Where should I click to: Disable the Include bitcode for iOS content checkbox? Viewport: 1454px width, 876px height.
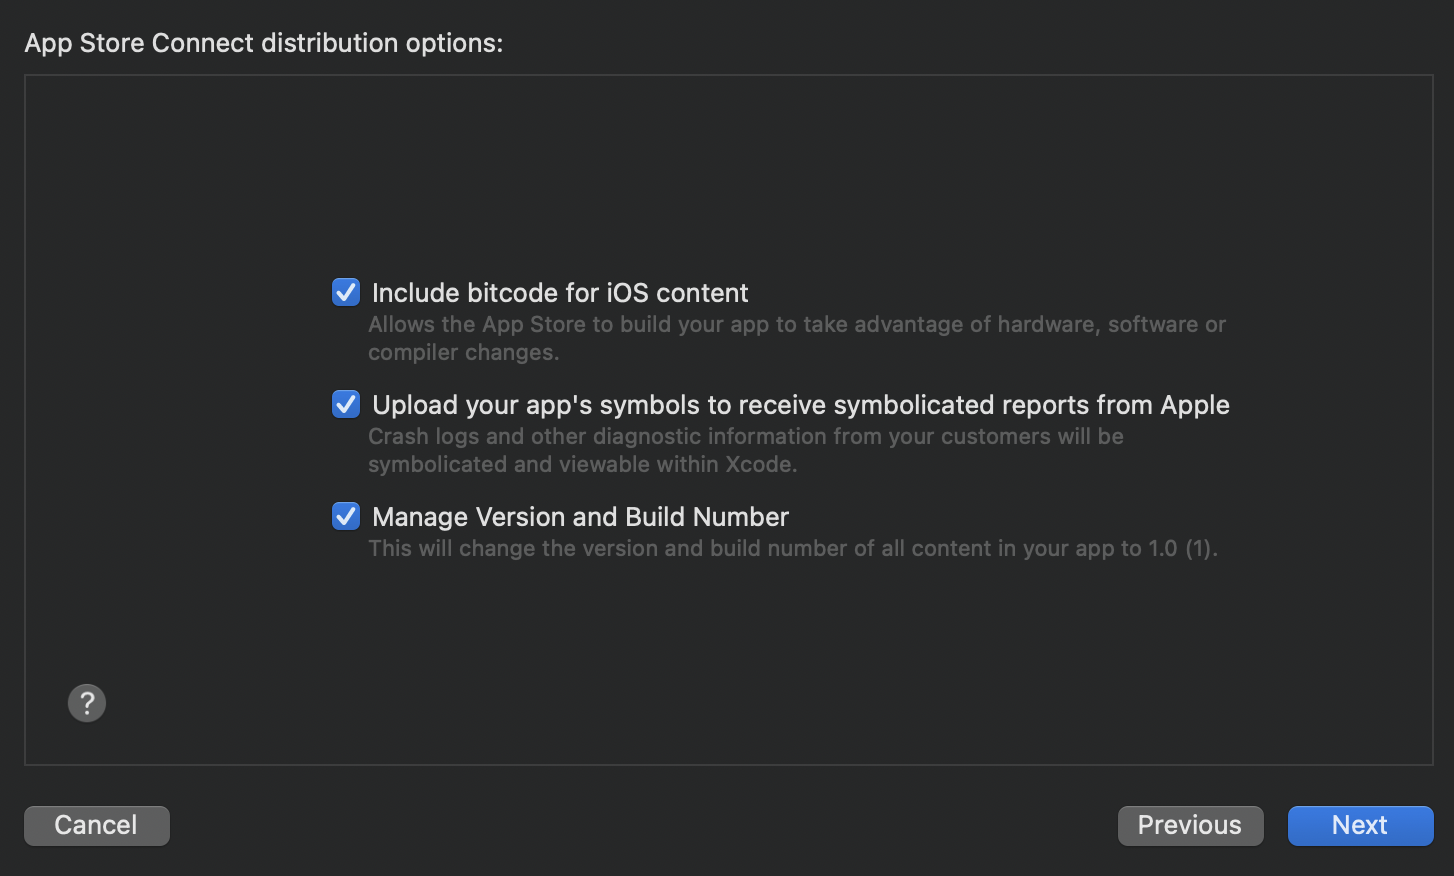345,292
